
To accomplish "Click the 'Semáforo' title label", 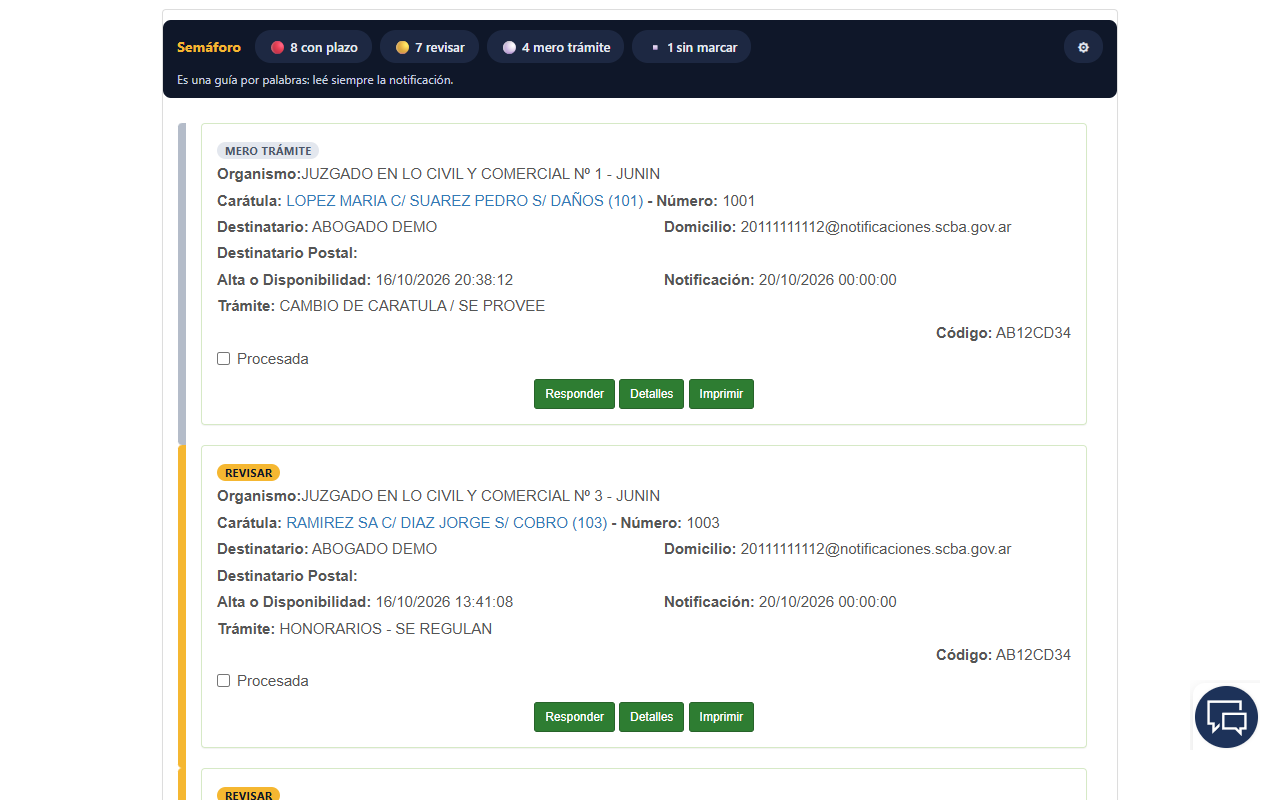I will coord(209,47).
